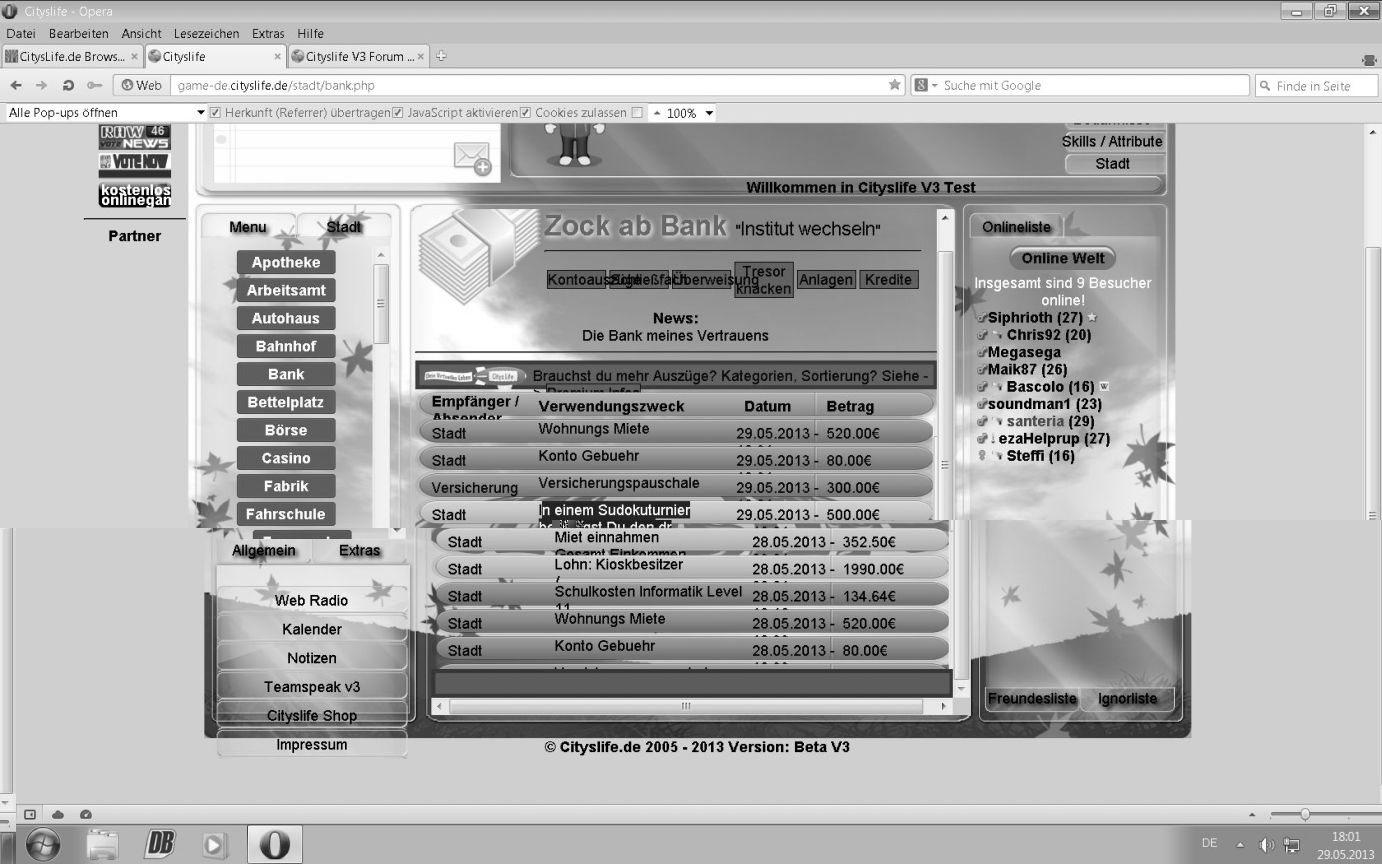Image resolution: width=1382 pixels, height=864 pixels.
Task: Disable the JavaScript aktivieren checkbox
Action: pyautogui.click(x=398, y=113)
